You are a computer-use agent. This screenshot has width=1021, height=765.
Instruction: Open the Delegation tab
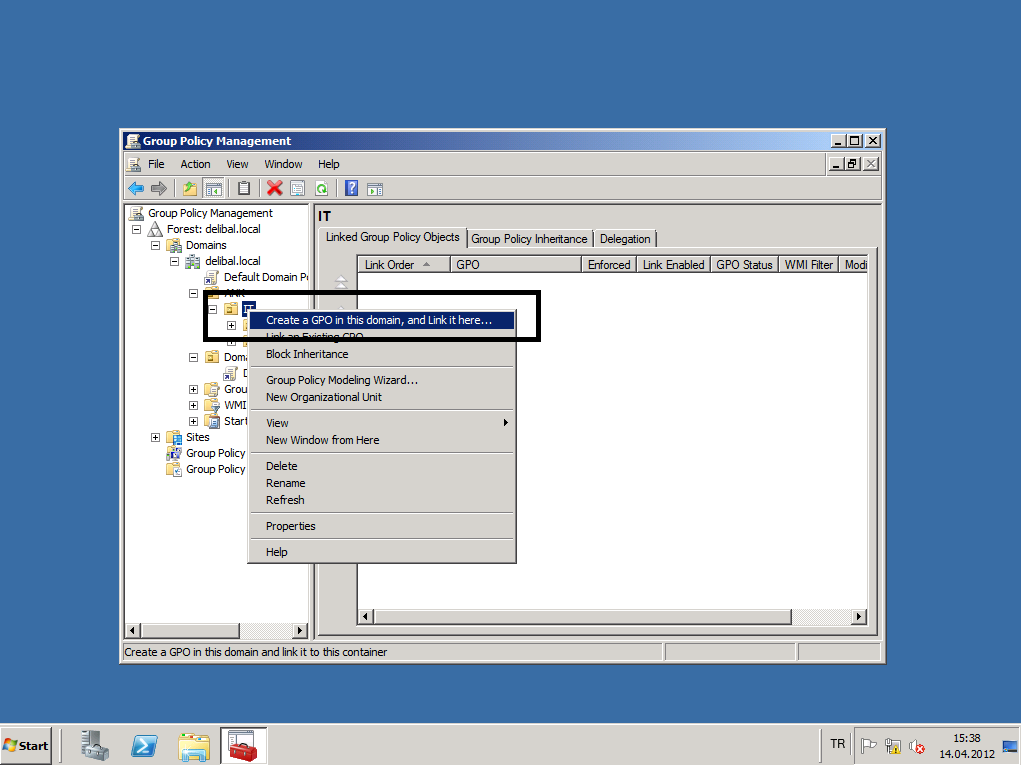coord(625,239)
